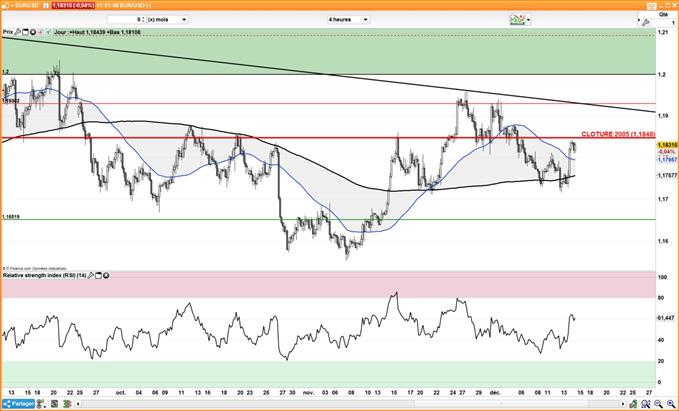679x411 pixels.
Task: Click scrollbar left arrow in bottom bar
Action: (x=78, y=404)
